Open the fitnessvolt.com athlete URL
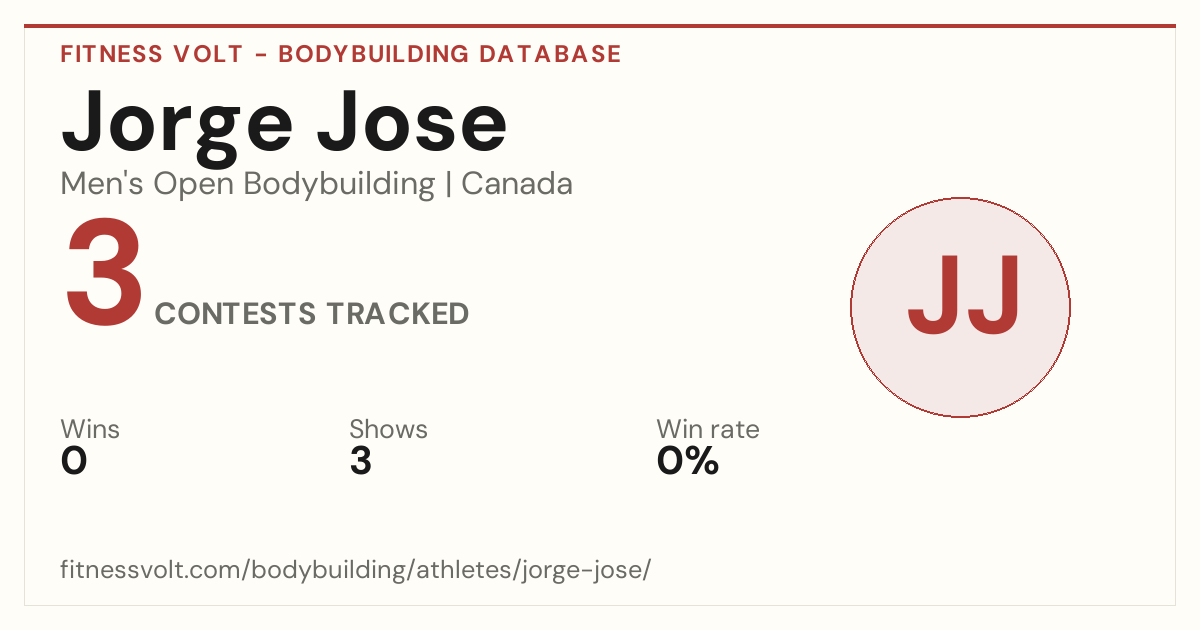 pyautogui.click(x=356, y=571)
